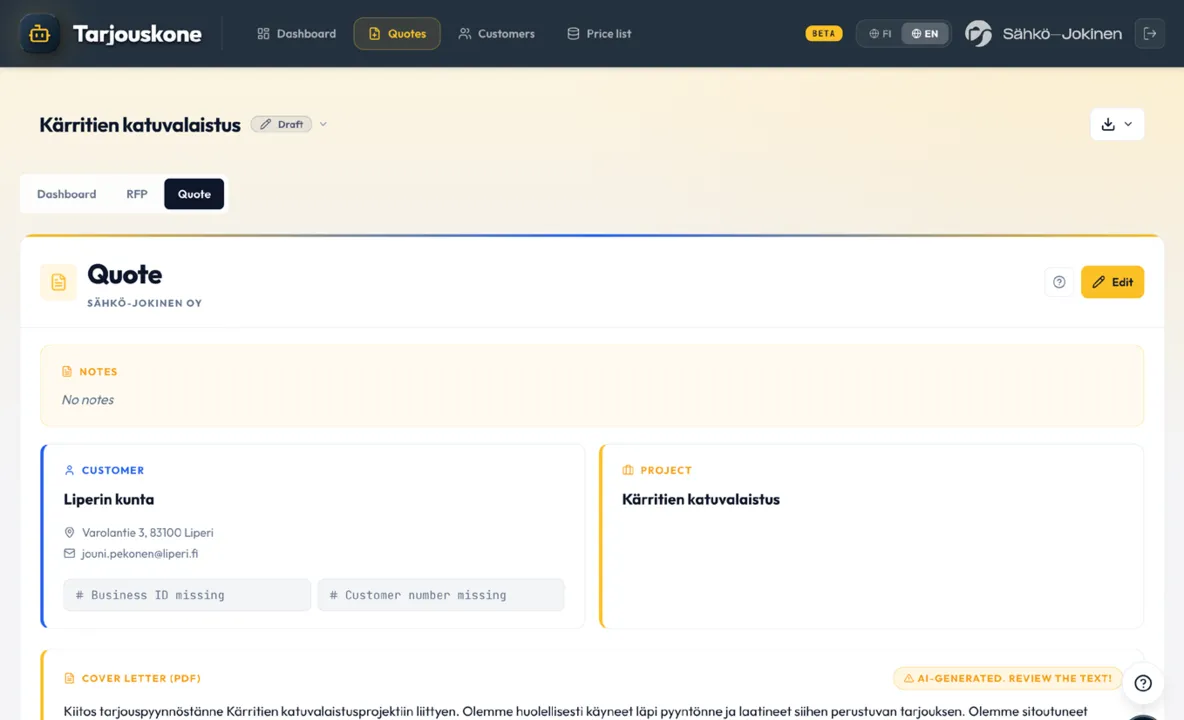Click the Tarjouskone robot logo icon
This screenshot has width=1184, height=720.
(39, 34)
